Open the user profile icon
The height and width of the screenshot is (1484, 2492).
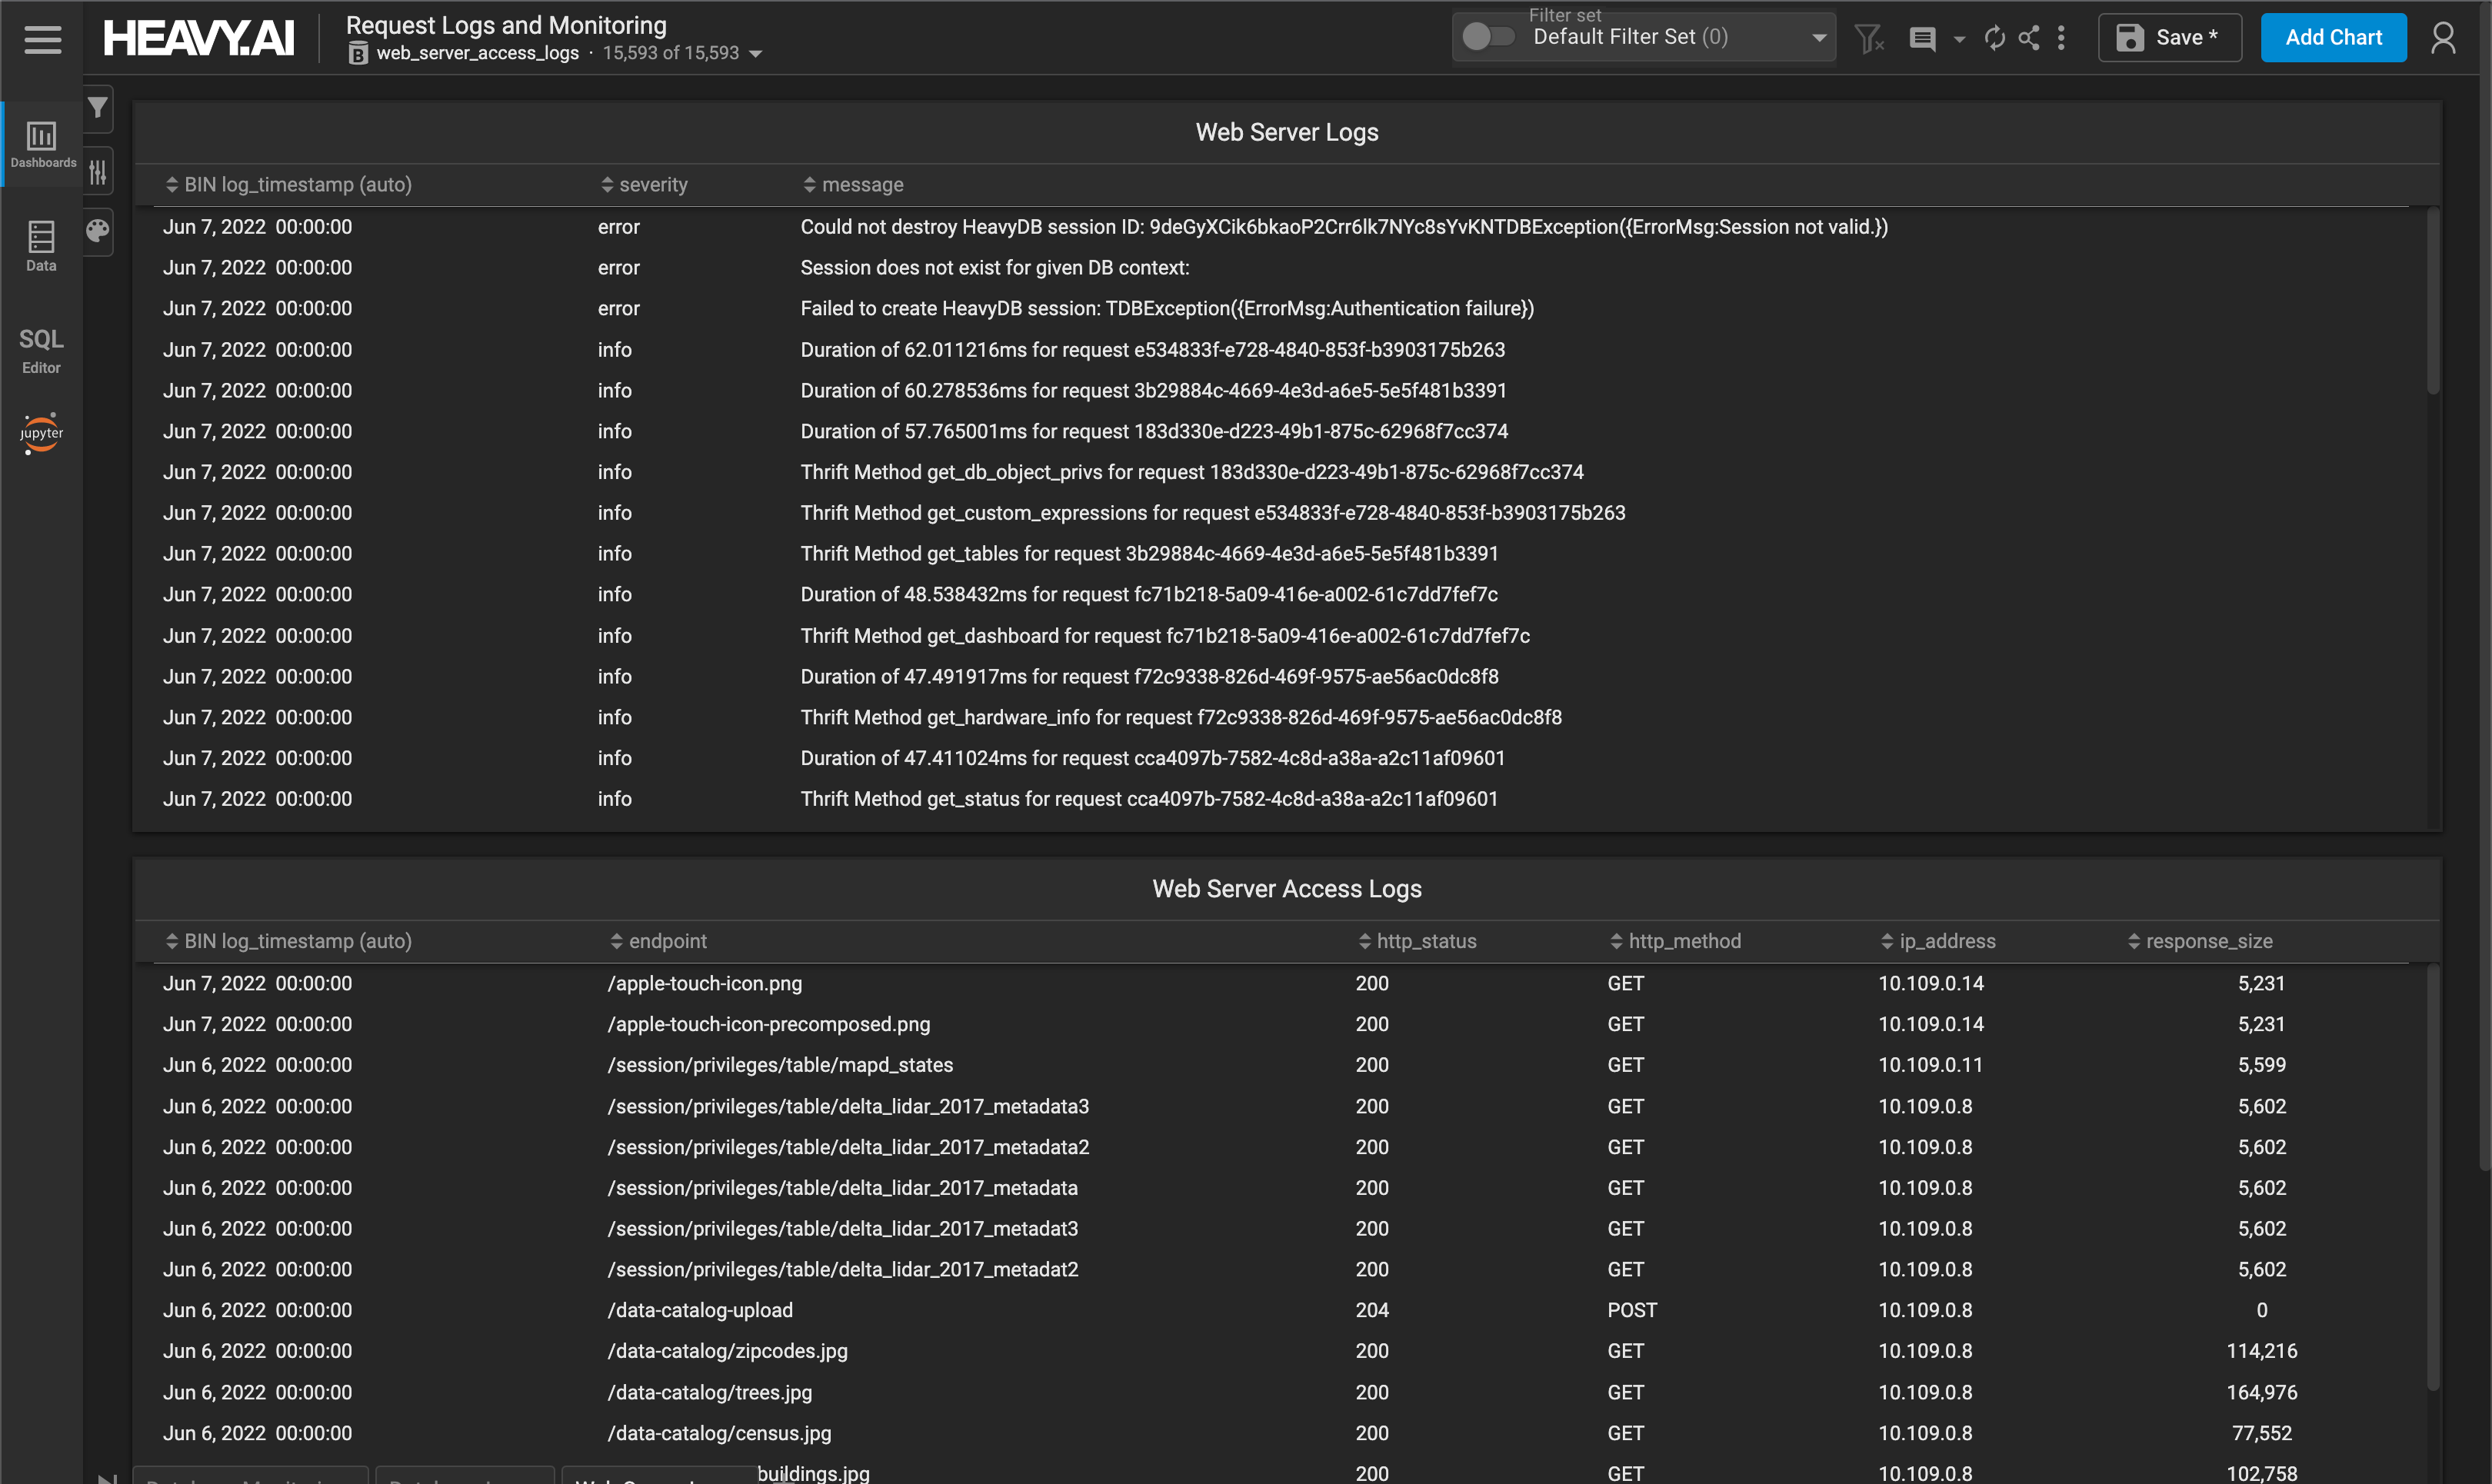tap(2443, 38)
